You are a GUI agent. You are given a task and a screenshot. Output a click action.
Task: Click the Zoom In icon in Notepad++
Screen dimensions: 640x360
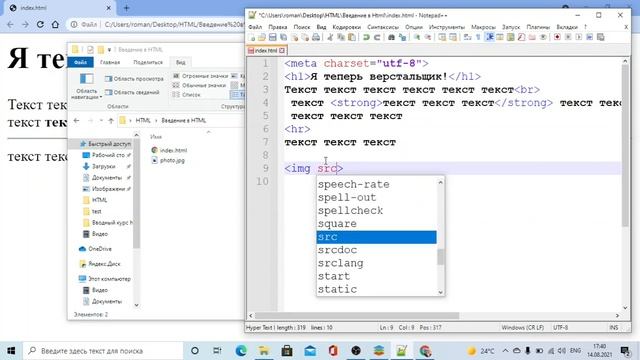point(417,37)
